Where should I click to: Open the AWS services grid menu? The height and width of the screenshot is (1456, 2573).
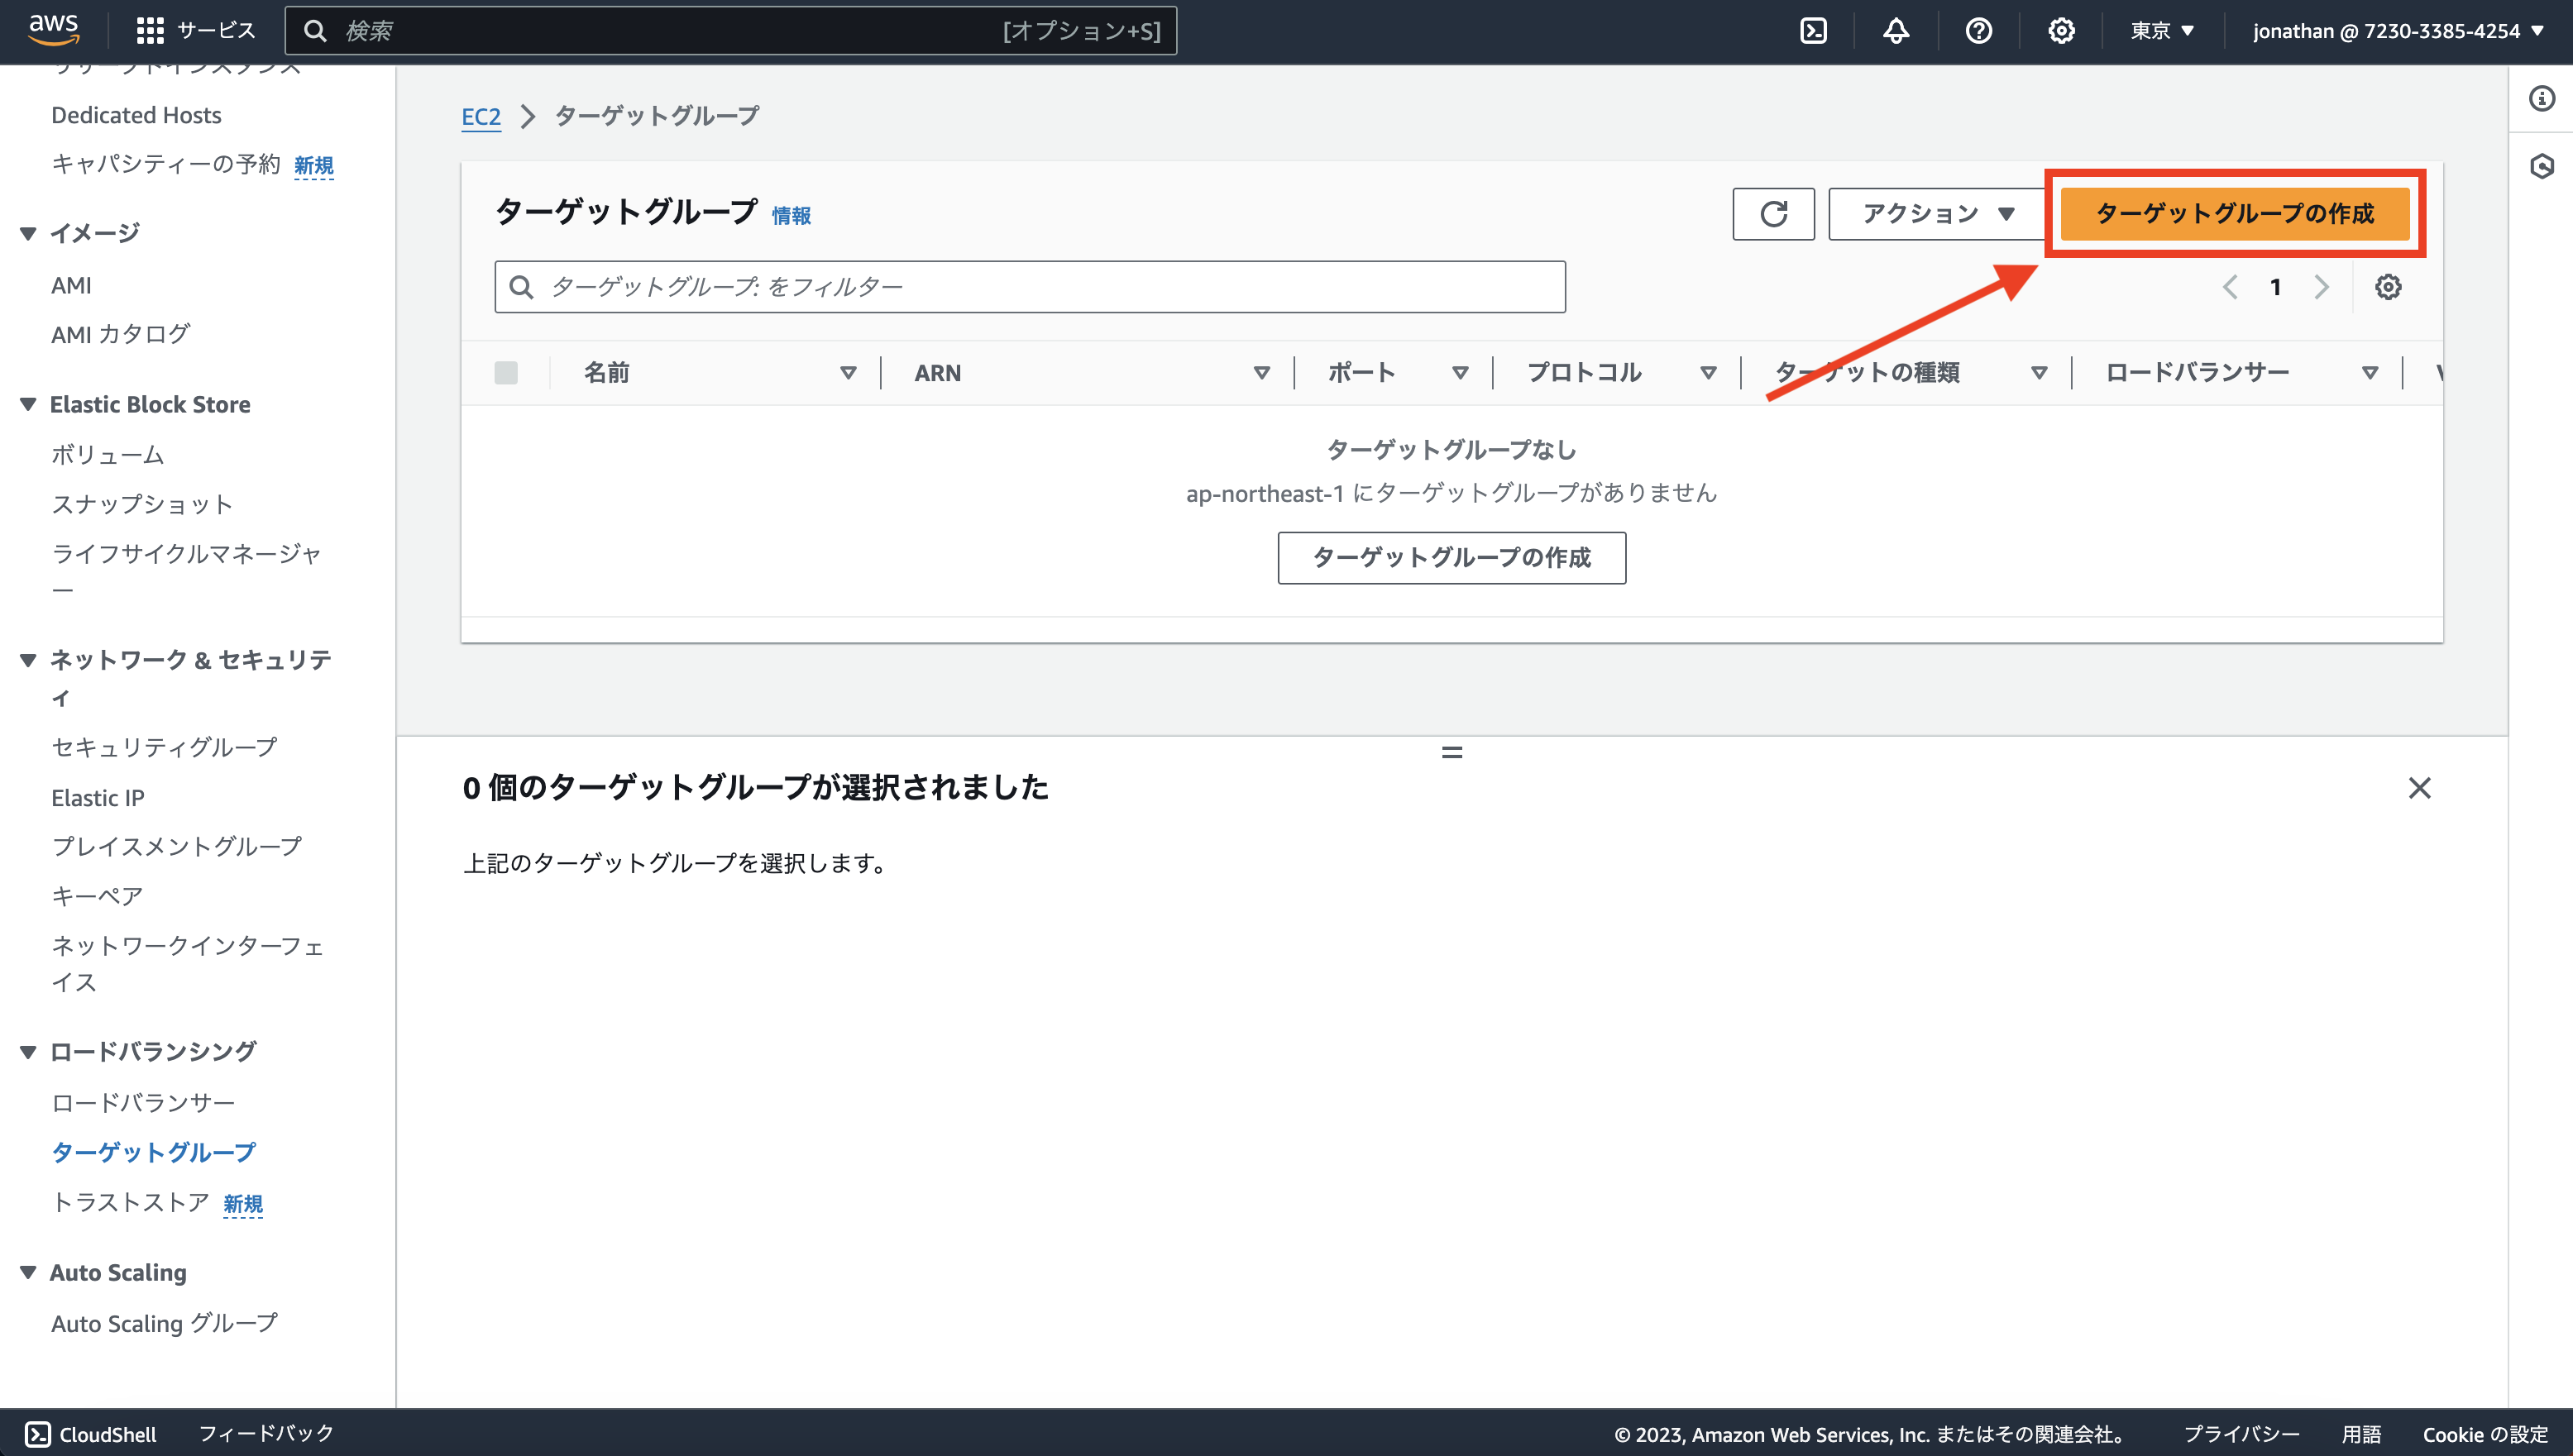(x=150, y=30)
